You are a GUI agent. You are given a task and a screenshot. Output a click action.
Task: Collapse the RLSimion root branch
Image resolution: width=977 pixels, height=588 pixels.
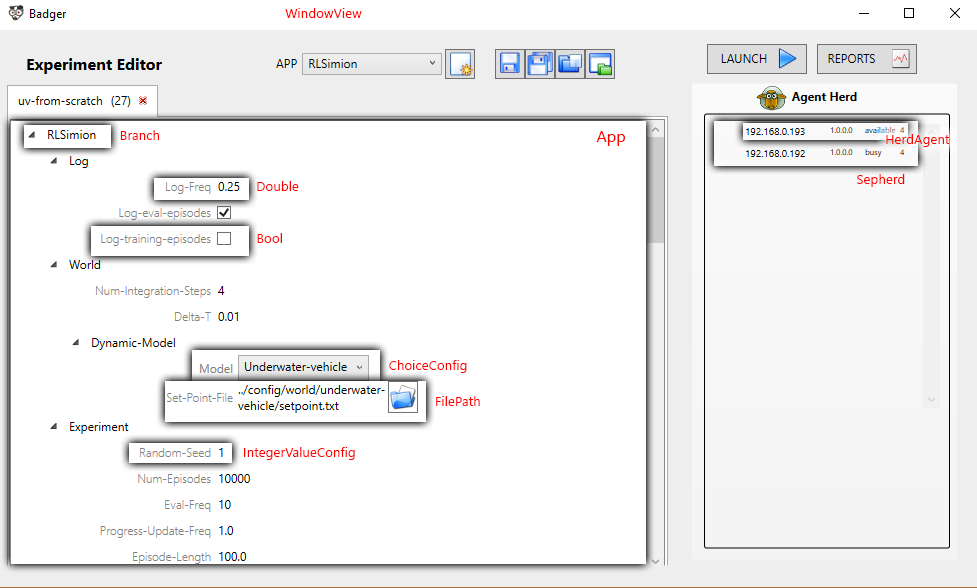(32, 135)
